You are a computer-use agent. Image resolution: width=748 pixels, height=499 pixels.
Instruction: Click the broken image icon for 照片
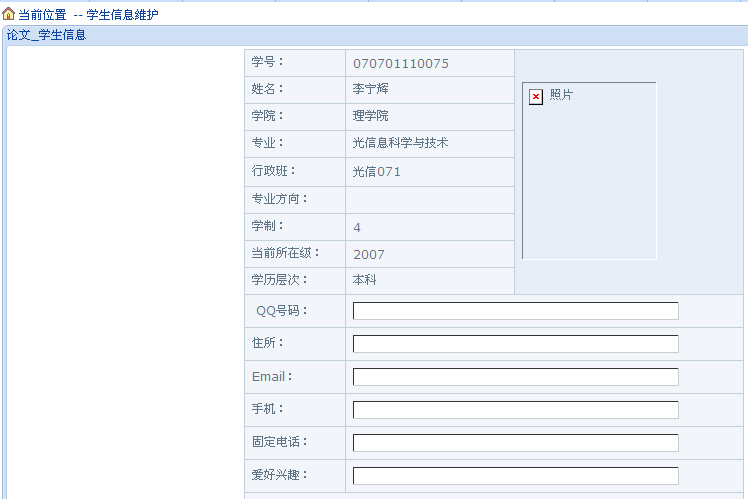536,96
